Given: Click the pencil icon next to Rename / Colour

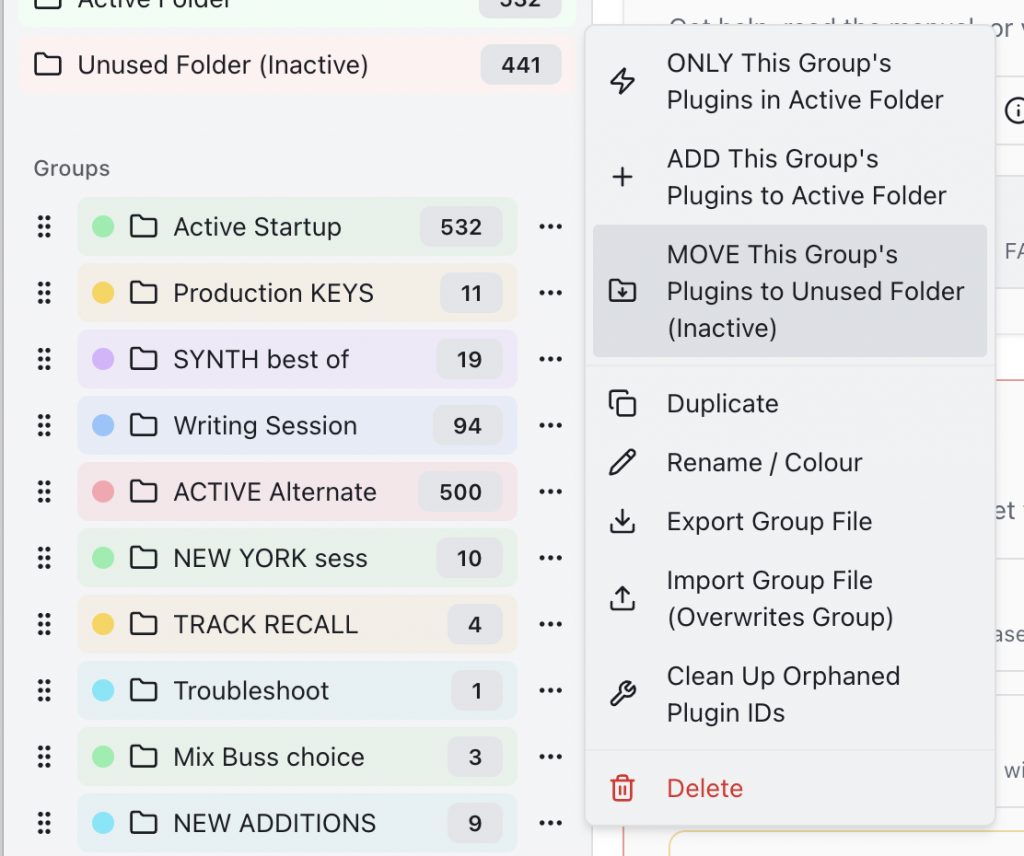Looking at the screenshot, I should tap(623, 463).
